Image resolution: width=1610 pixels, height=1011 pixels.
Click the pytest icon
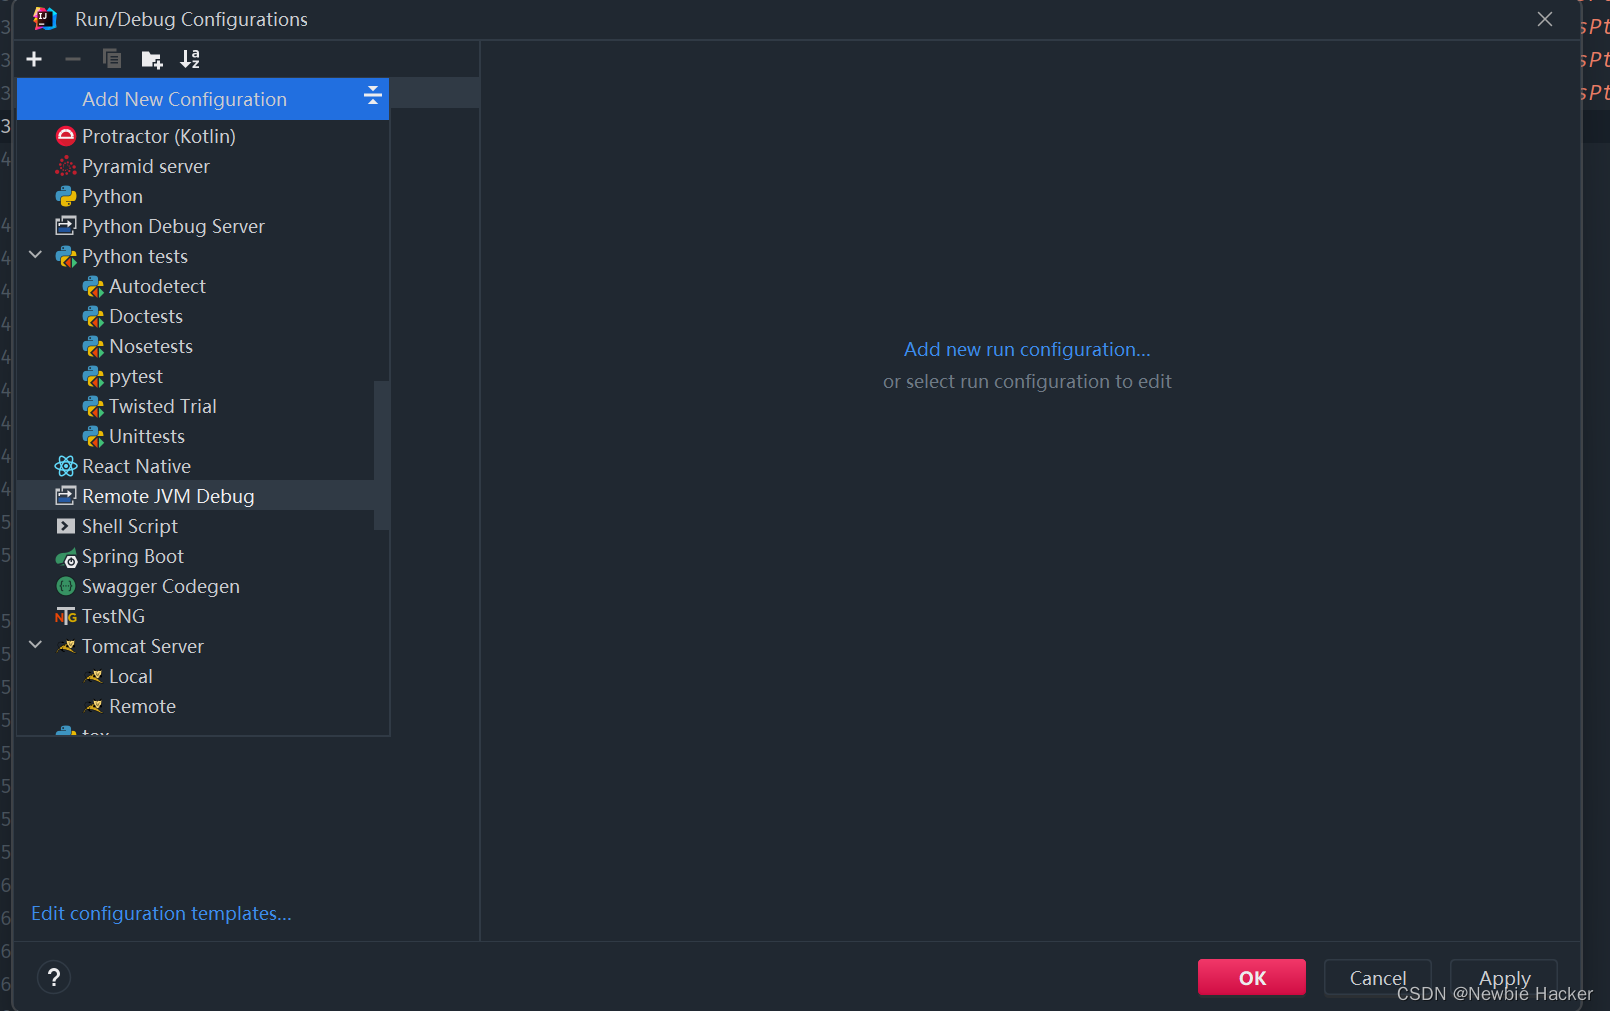click(x=93, y=377)
